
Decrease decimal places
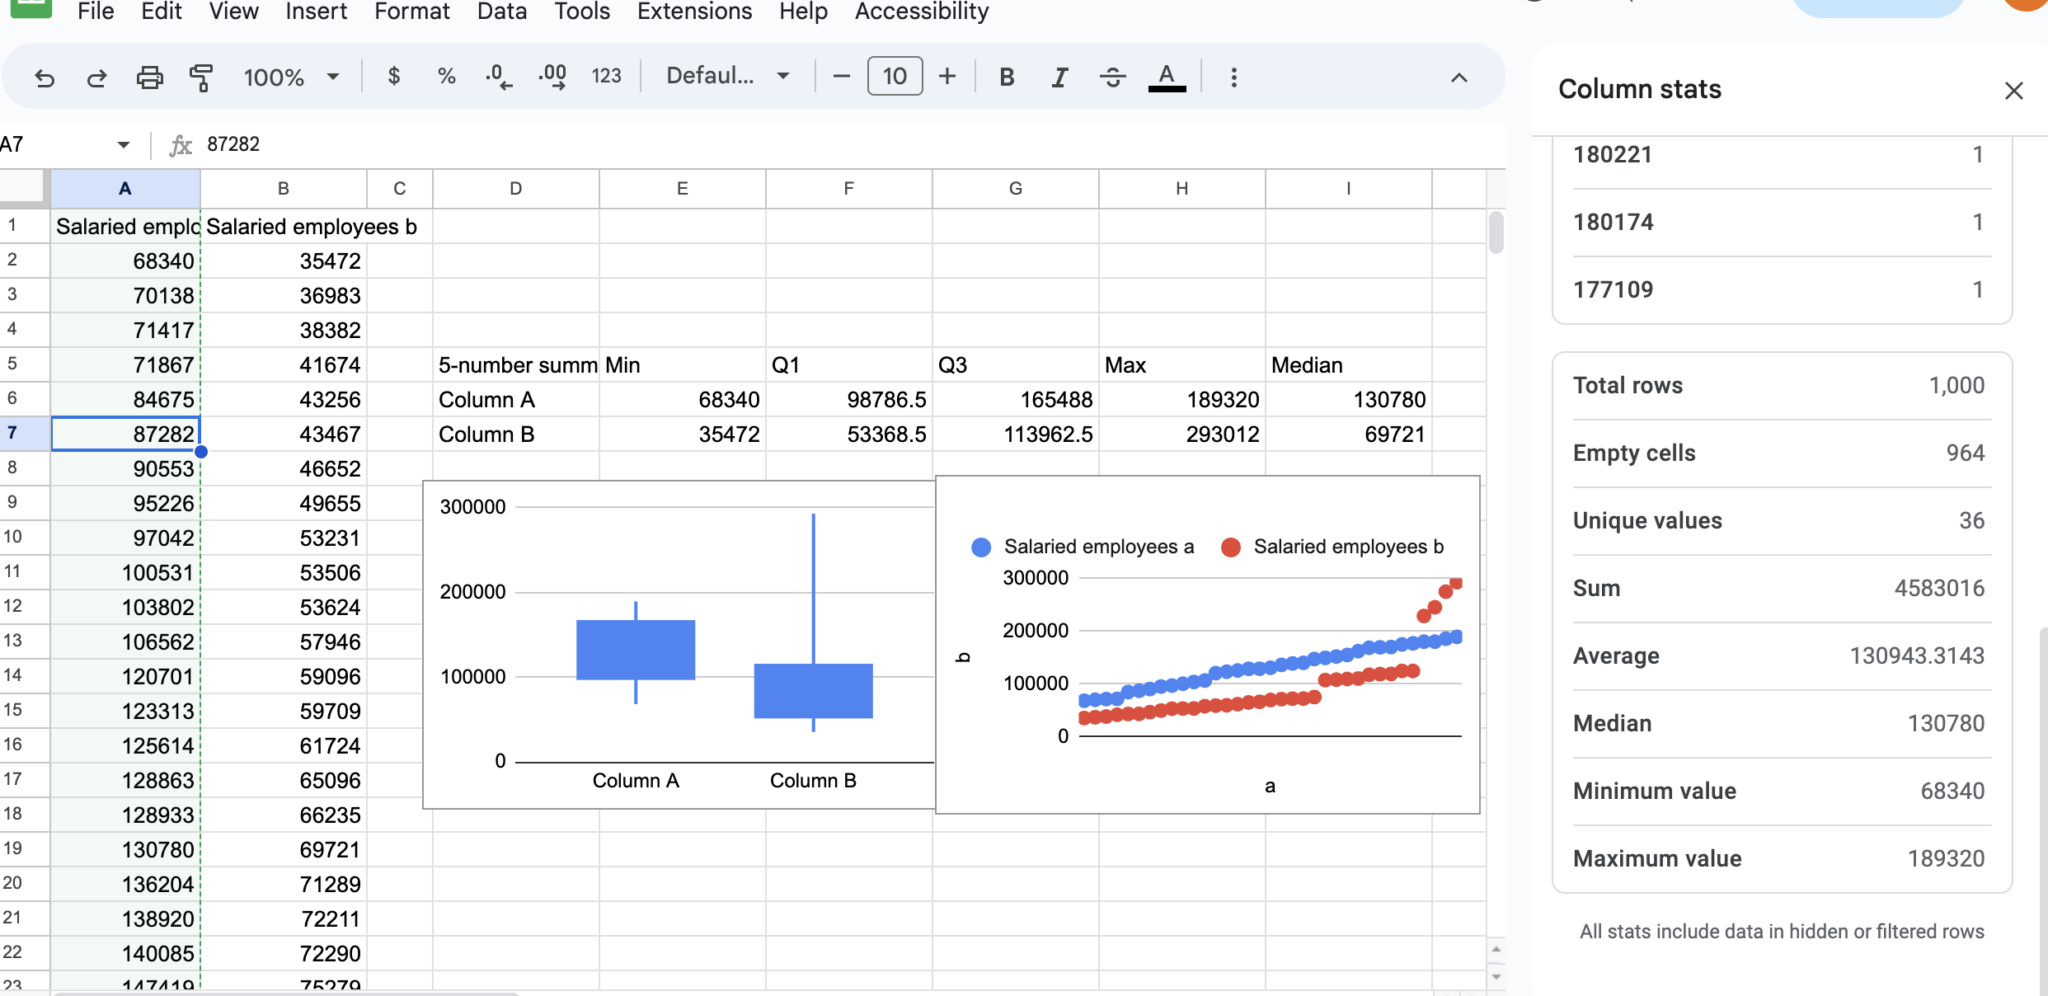coord(496,76)
